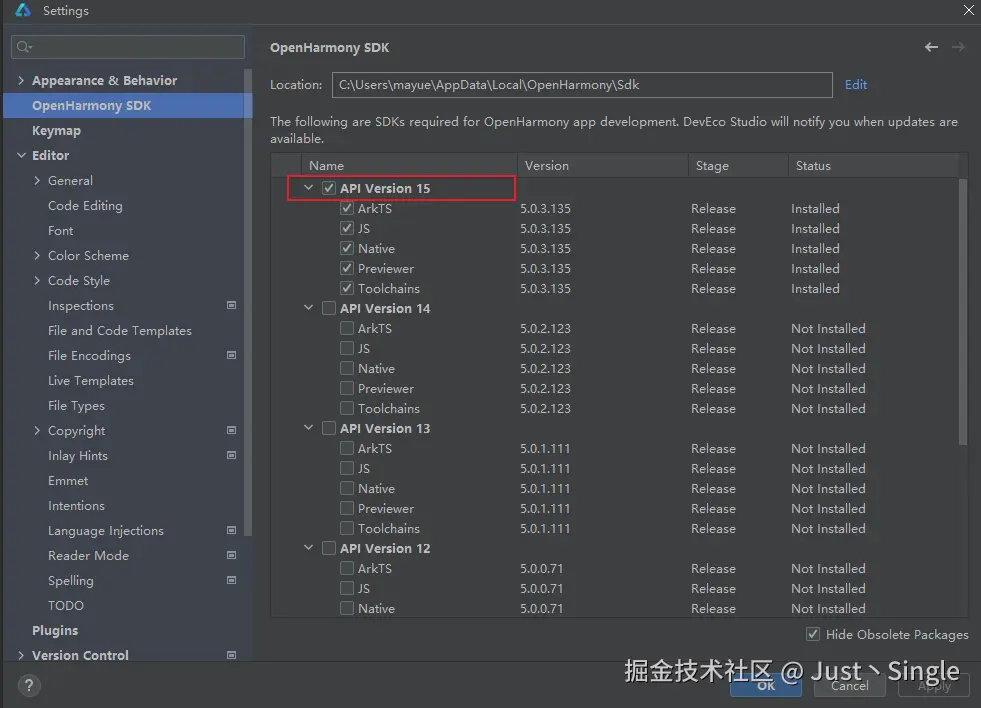Check the API Version 12 checkbox
The image size is (981, 708).
coord(328,548)
